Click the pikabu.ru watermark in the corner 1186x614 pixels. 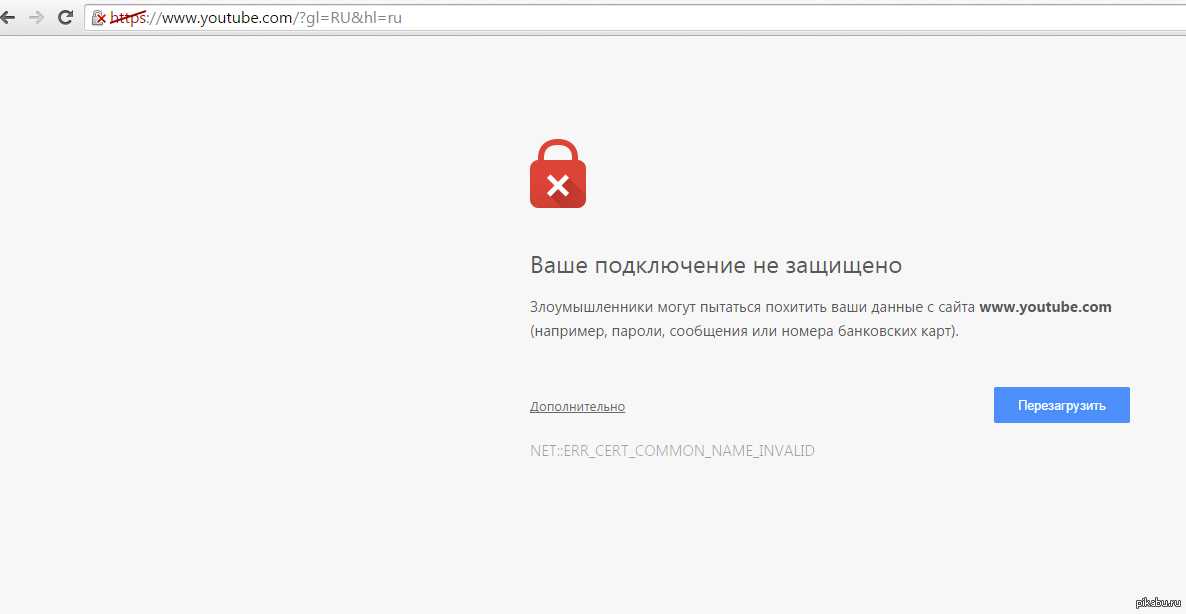(1157, 601)
